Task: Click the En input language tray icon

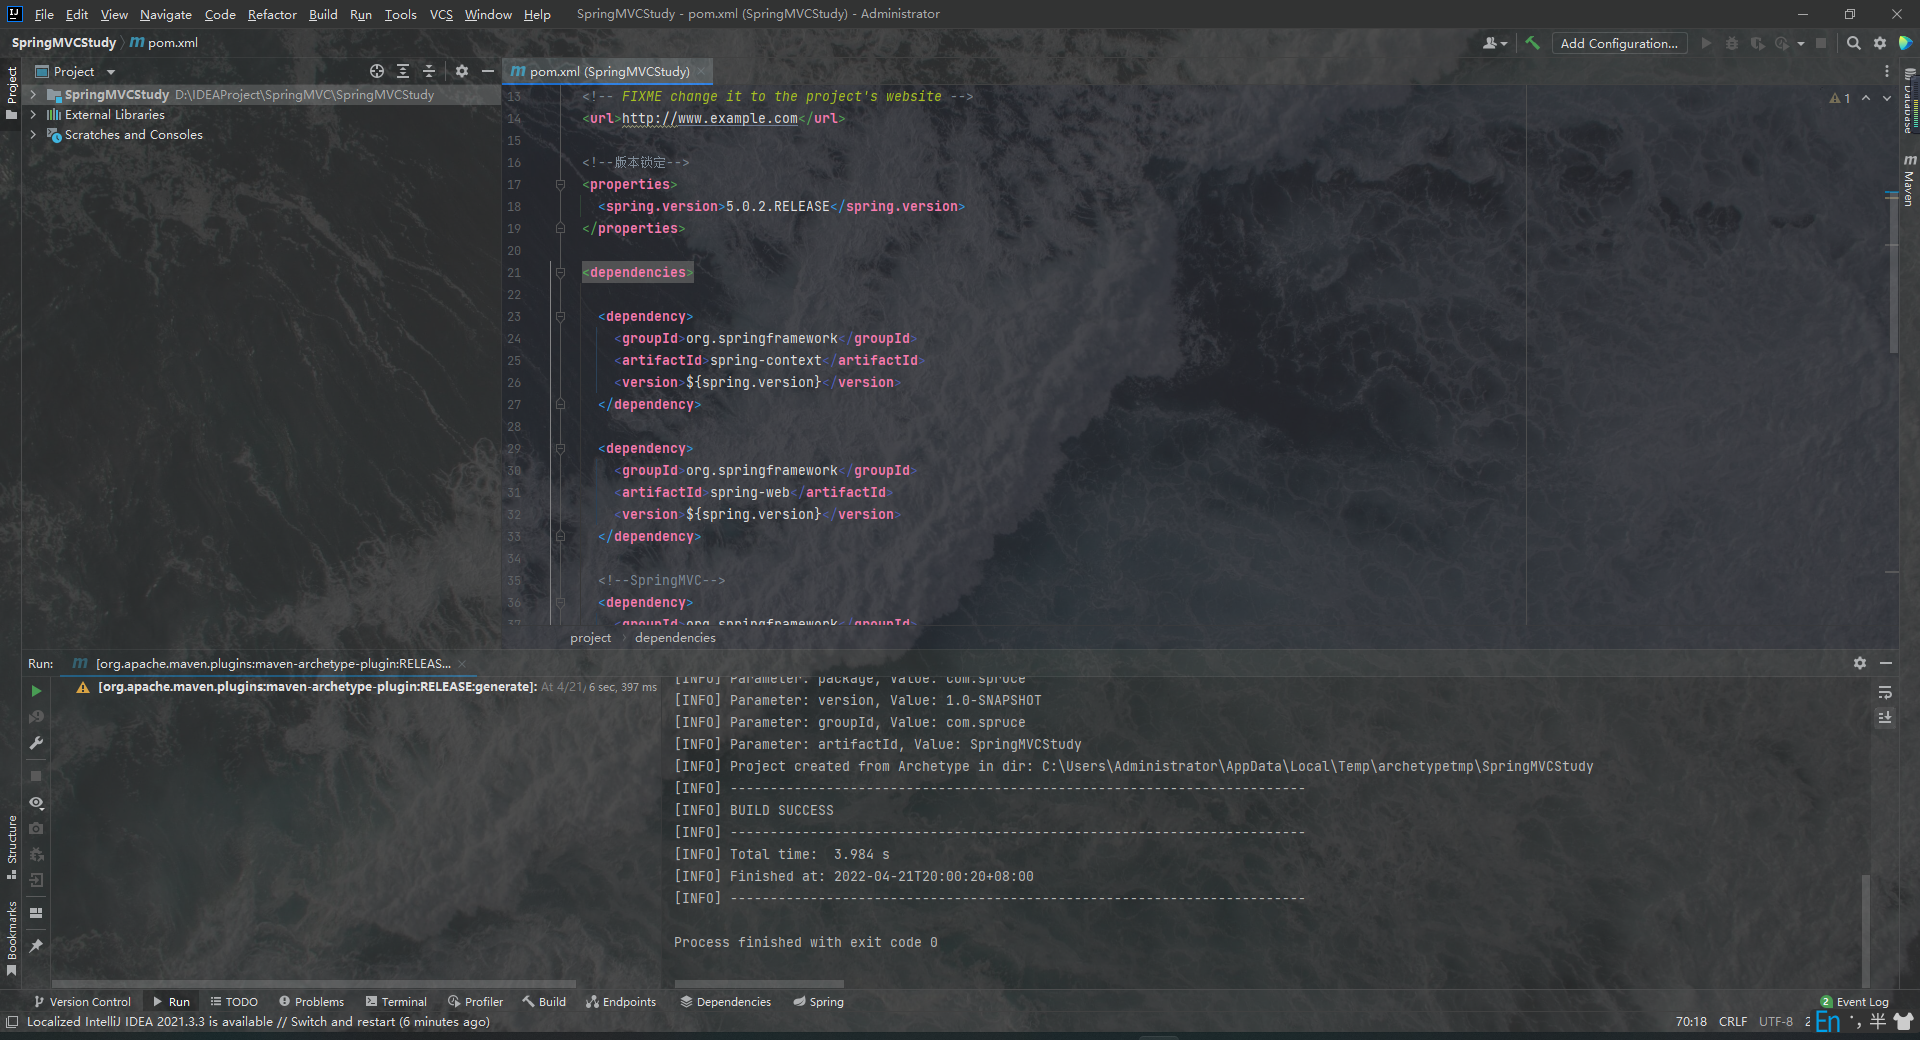Action: (x=1828, y=1021)
